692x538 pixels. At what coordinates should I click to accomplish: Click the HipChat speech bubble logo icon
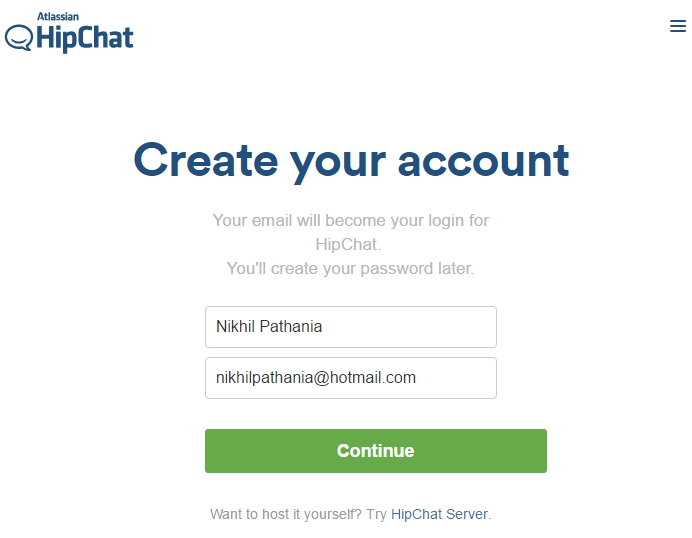[19, 38]
